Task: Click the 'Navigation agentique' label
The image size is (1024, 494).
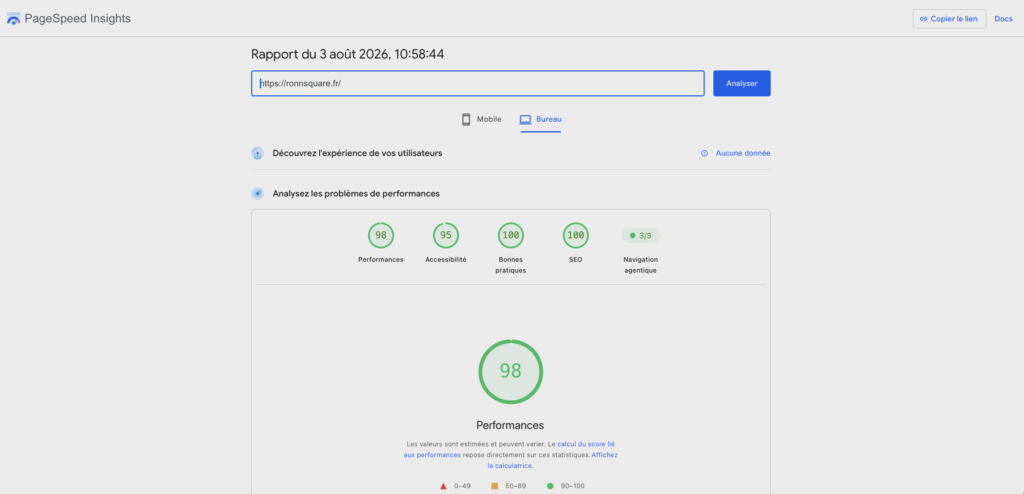Action: coord(641,265)
